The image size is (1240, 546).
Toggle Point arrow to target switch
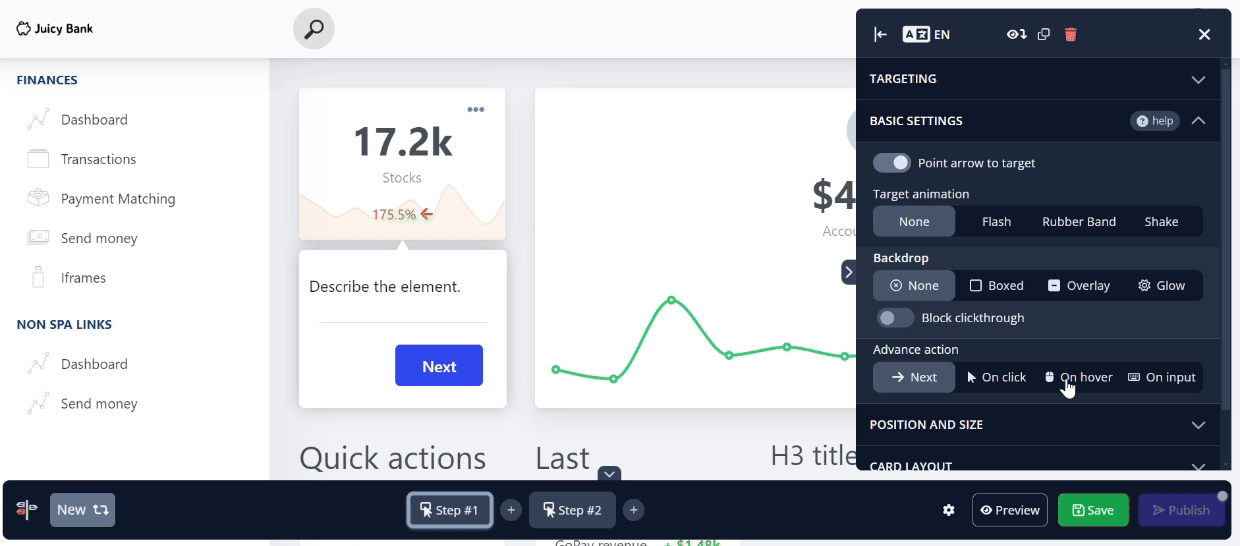coord(892,163)
